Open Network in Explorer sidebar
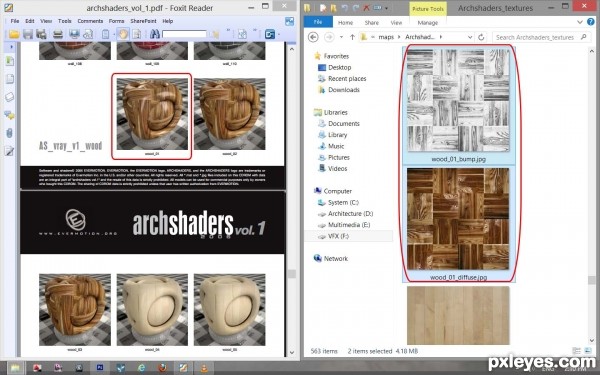The width and height of the screenshot is (600, 375). point(336,259)
